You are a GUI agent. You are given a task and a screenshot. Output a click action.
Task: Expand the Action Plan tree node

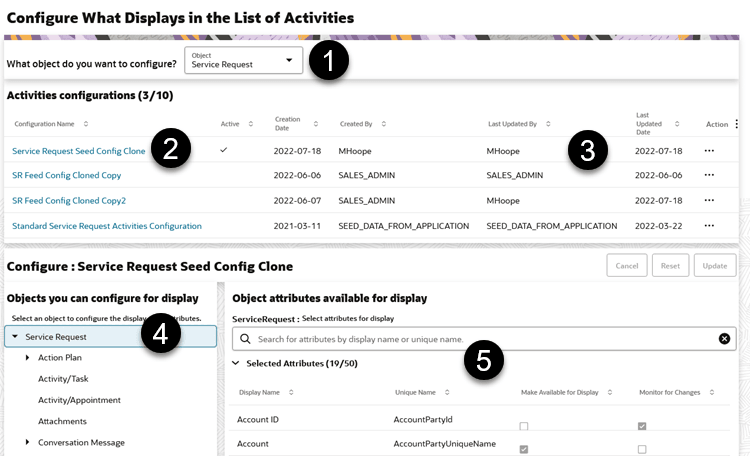click(28, 357)
